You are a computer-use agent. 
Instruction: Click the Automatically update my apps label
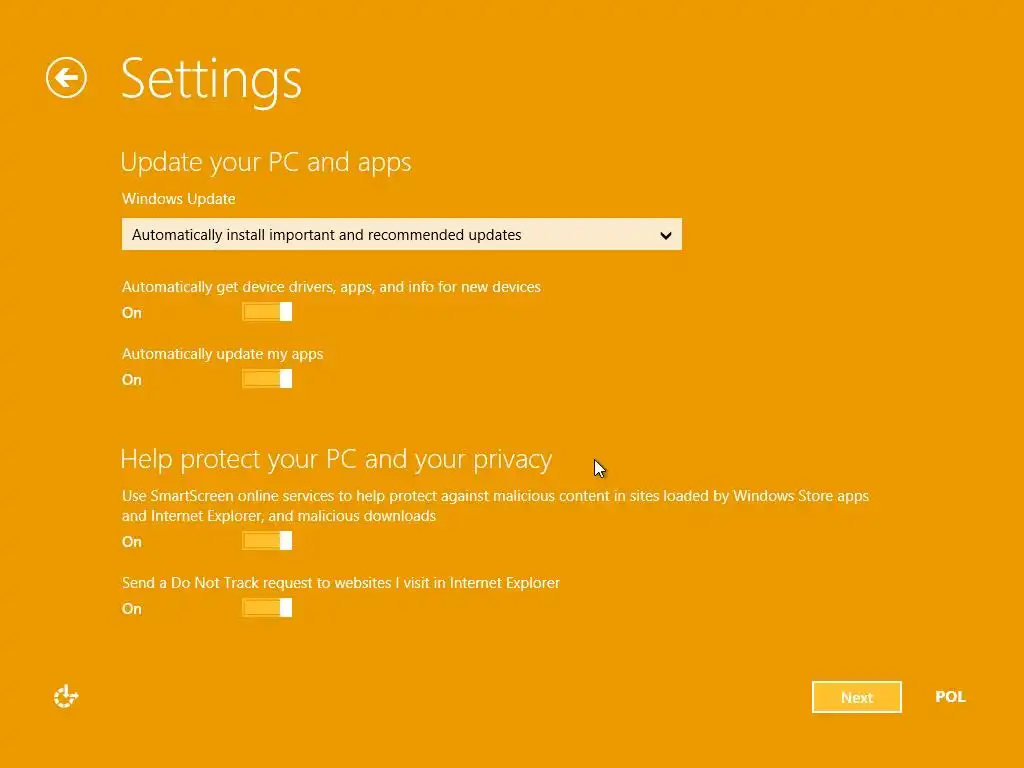click(x=222, y=354)
